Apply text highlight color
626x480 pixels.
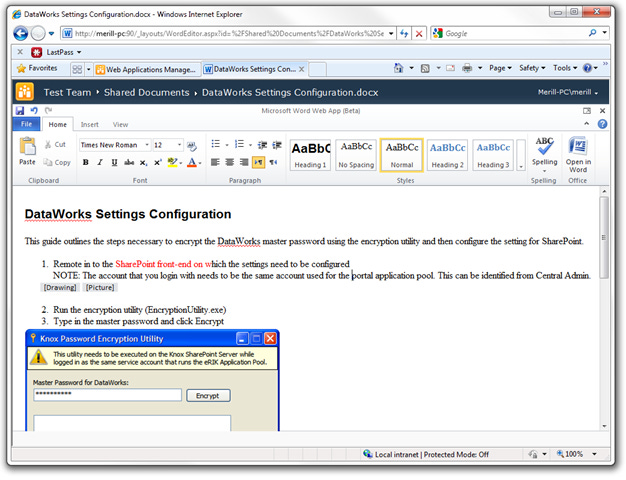pyautogui.click(x=172, y=162)
